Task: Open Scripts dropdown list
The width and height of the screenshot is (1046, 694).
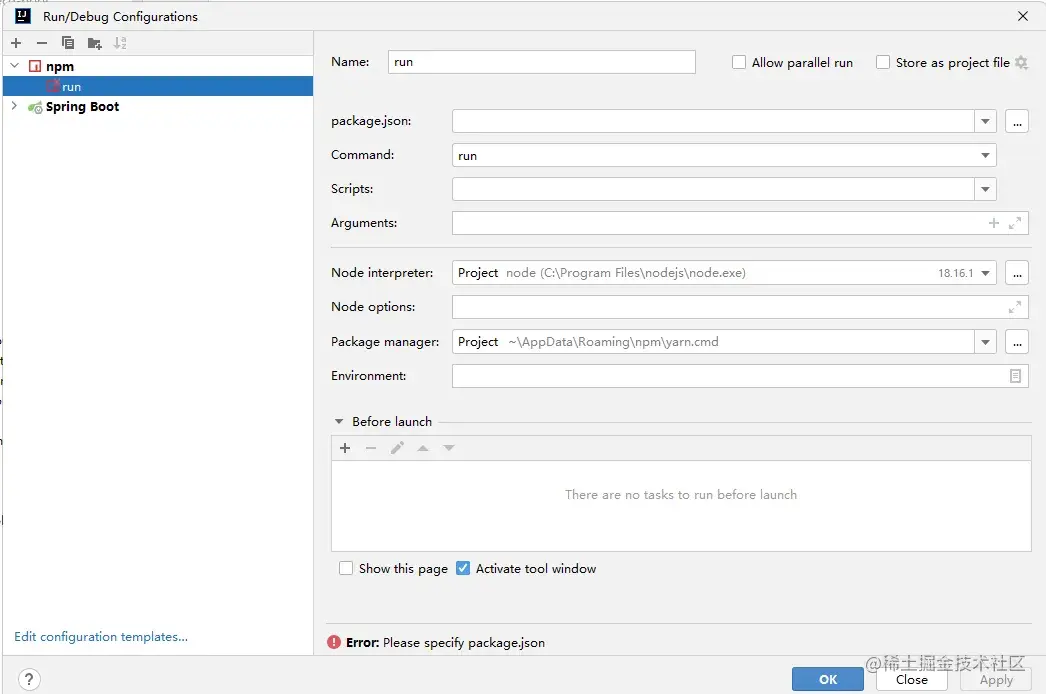Action: [985, 190]
